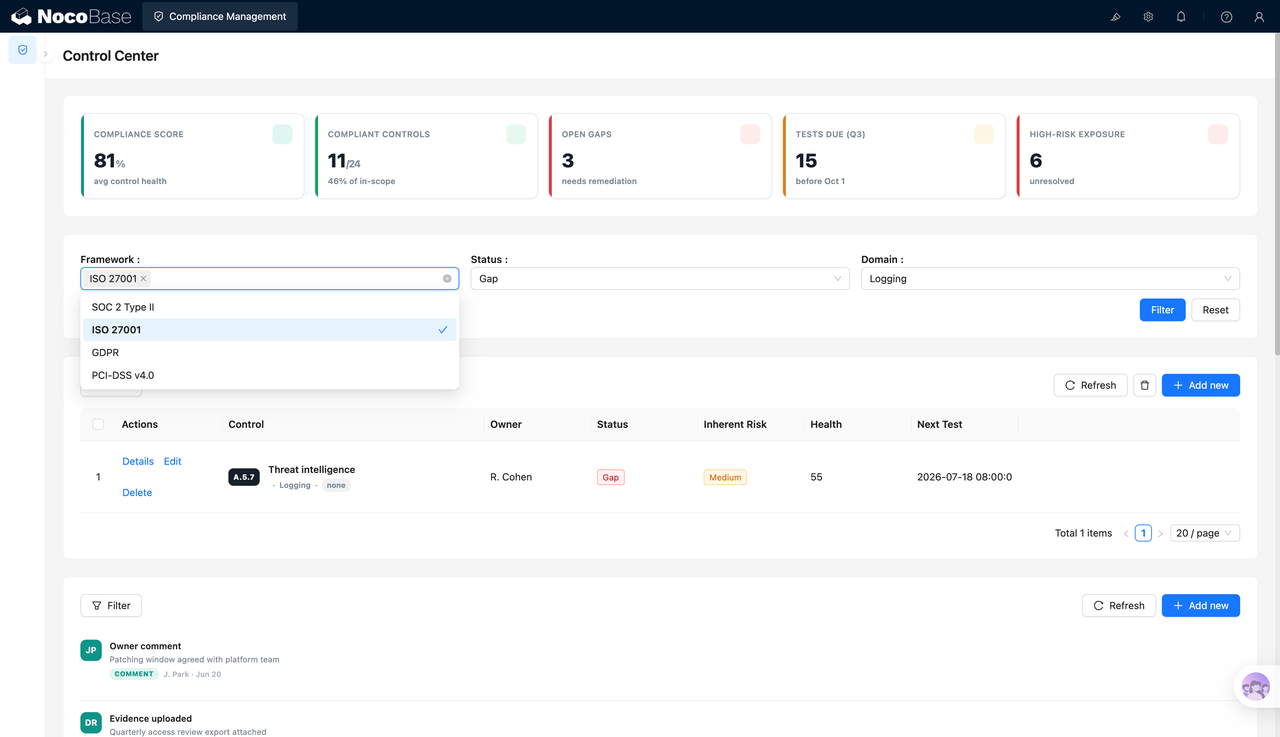Remove the ISO 27001 tag from Framework
This screenshot has height=737, width=1280.
pos(143,279)
